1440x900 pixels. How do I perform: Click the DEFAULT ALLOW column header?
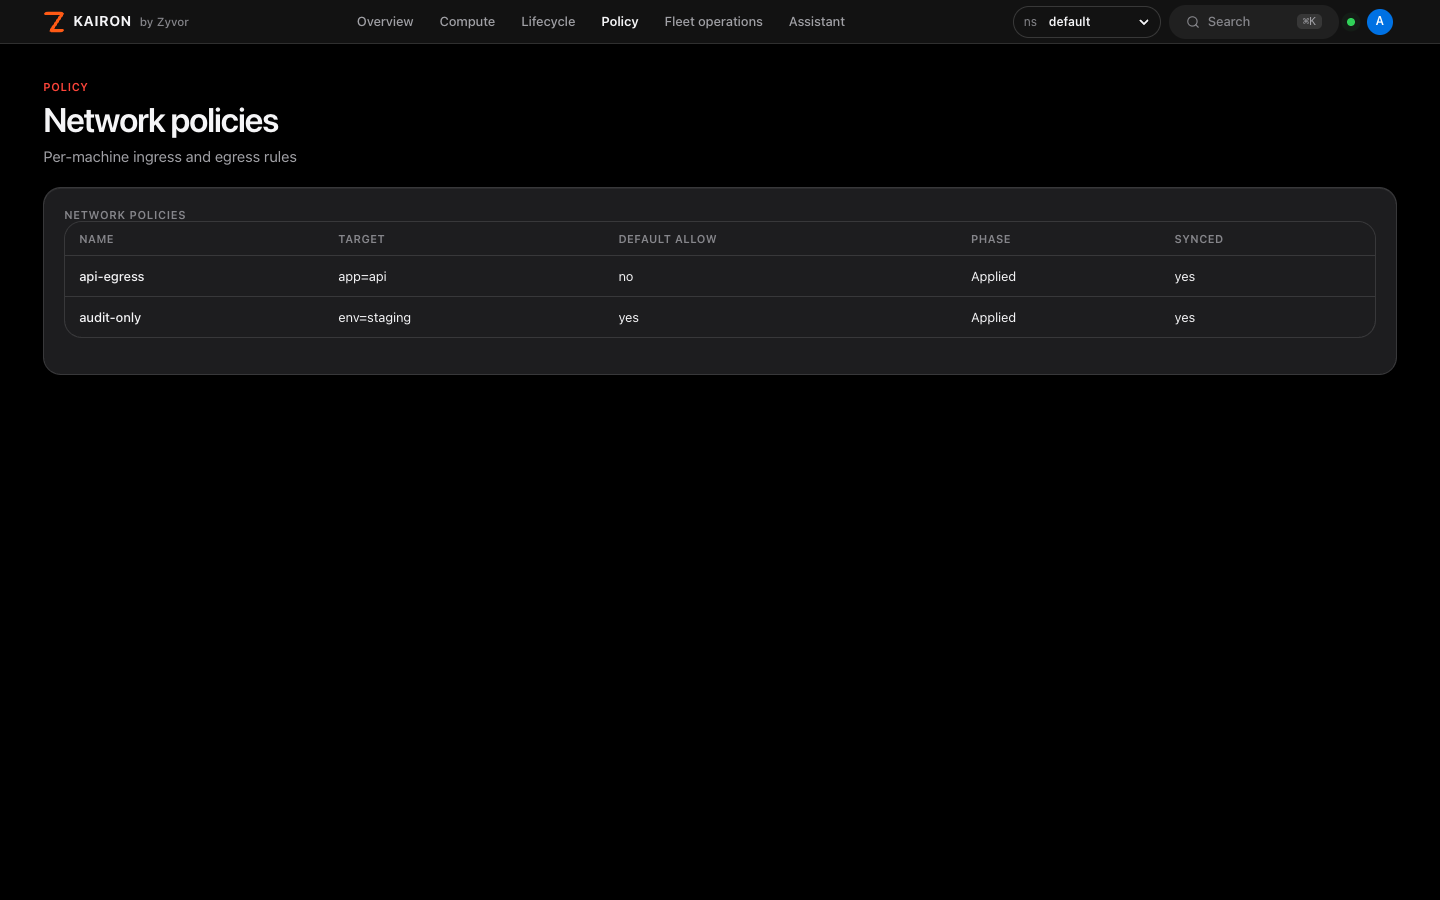667,240
